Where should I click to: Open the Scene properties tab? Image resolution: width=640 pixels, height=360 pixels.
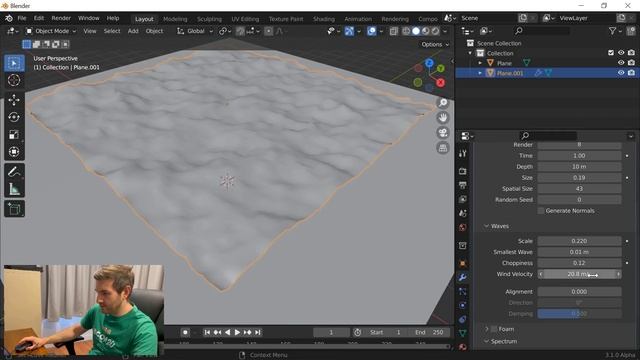(462, 213)
